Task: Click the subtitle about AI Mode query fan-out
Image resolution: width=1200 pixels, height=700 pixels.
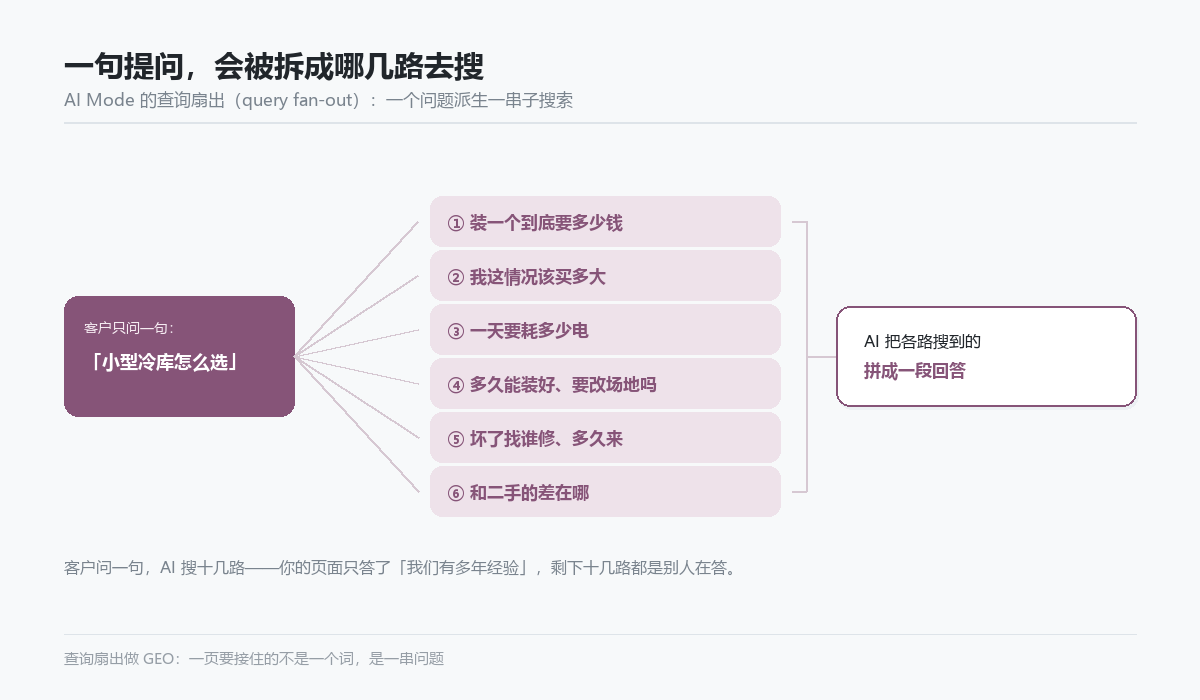Action: [318, 101]
